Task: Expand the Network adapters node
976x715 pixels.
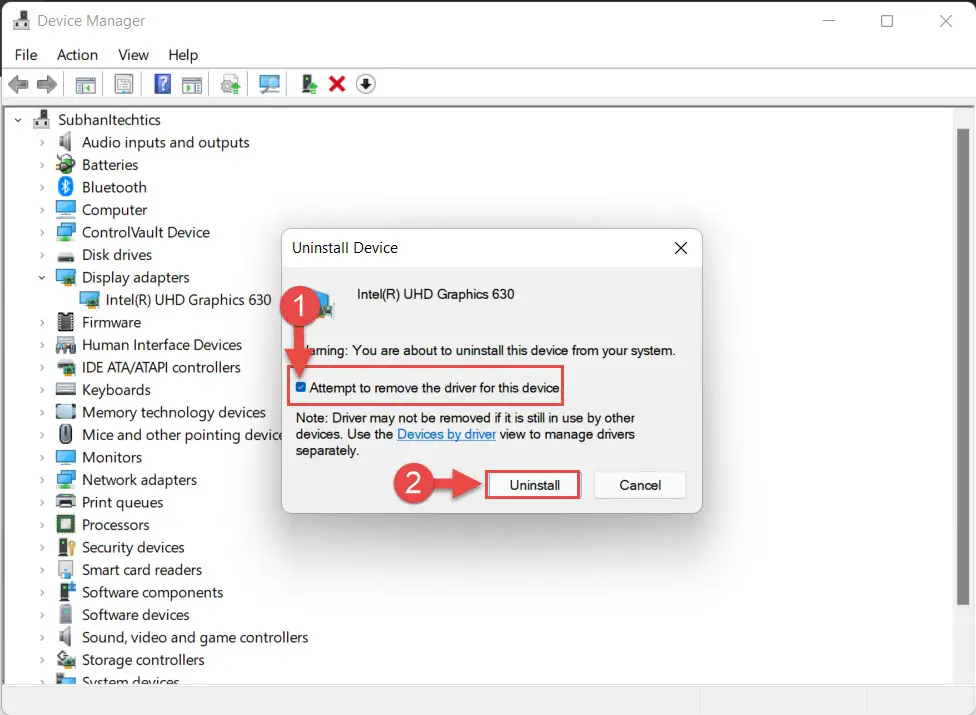Action: pyautogui.click(x=42, y=480)
